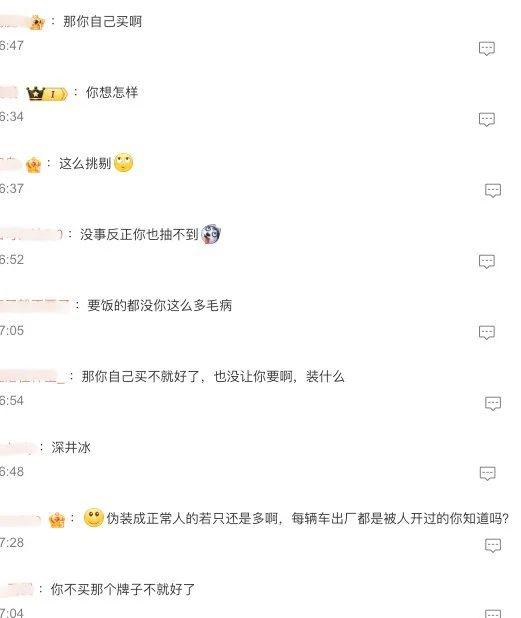Click smiley emoji before '伪装成正常人'

click(x=94, y=517)
